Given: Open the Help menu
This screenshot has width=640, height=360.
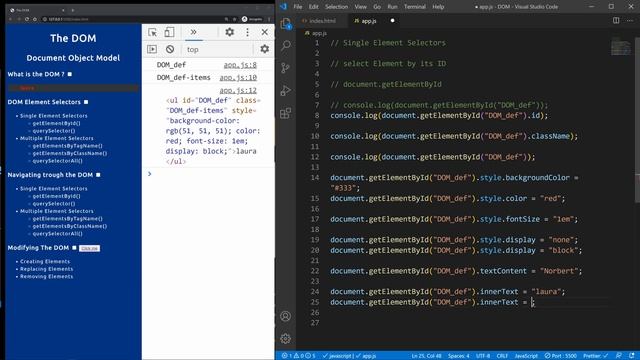Looking at the screenshot, I should pos(438,7).
